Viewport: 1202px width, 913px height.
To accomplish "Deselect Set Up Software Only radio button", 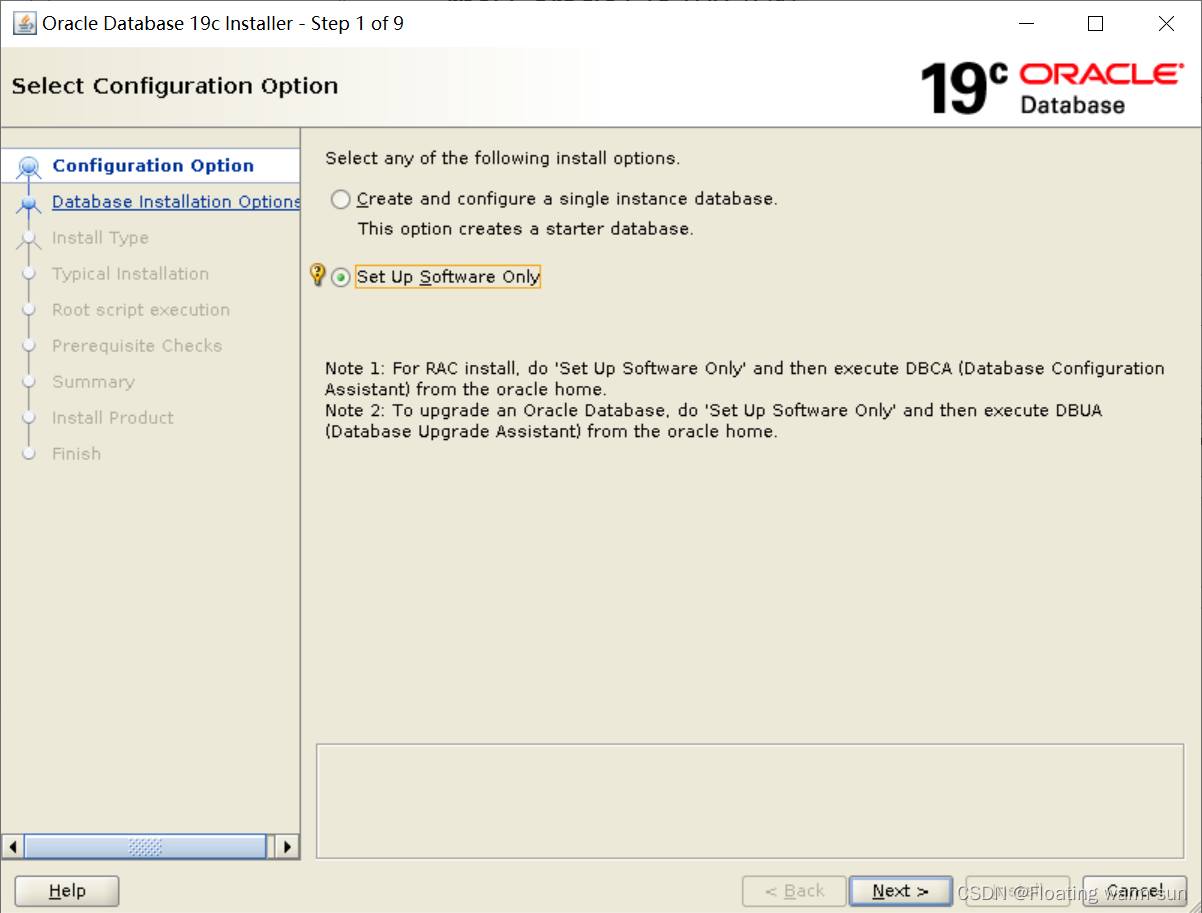I will click(341, 276).
